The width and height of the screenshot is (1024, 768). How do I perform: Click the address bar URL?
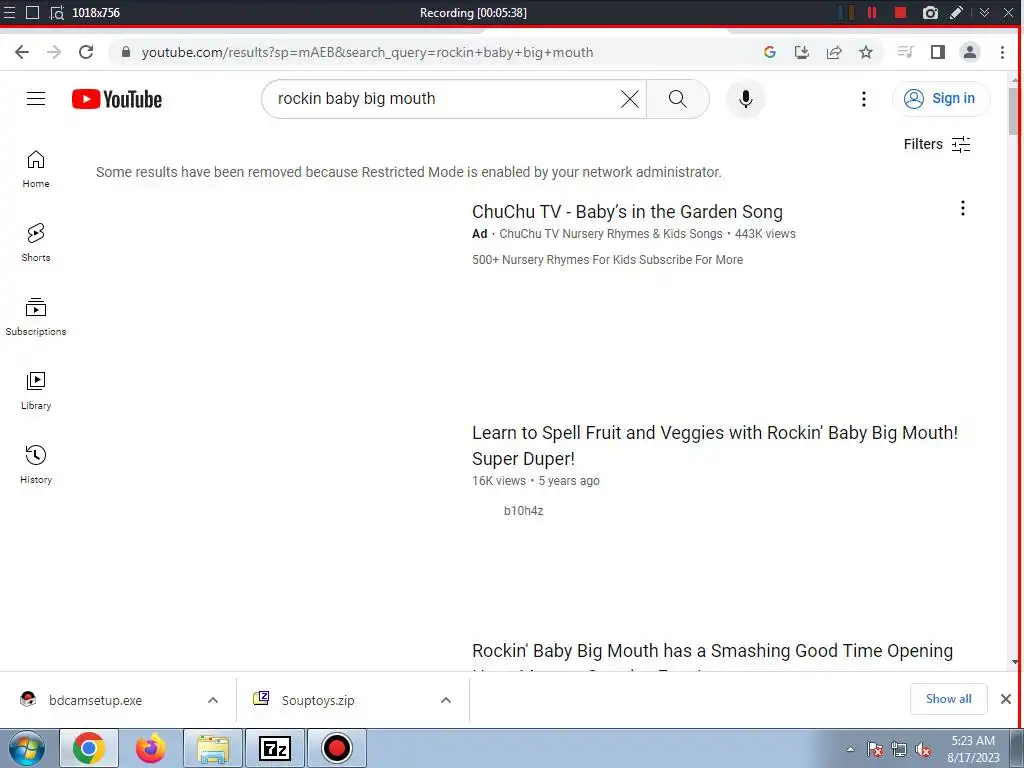point(367,52)
